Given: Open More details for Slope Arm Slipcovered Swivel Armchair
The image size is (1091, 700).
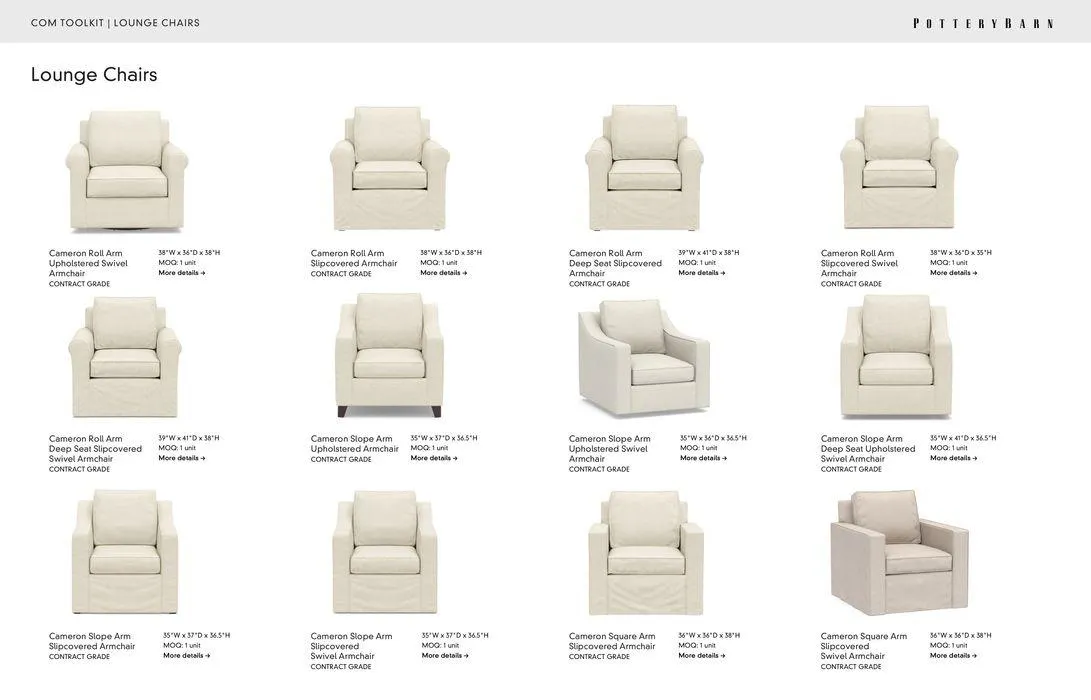Looking at the screenshot, I should (x=445, y=655).
